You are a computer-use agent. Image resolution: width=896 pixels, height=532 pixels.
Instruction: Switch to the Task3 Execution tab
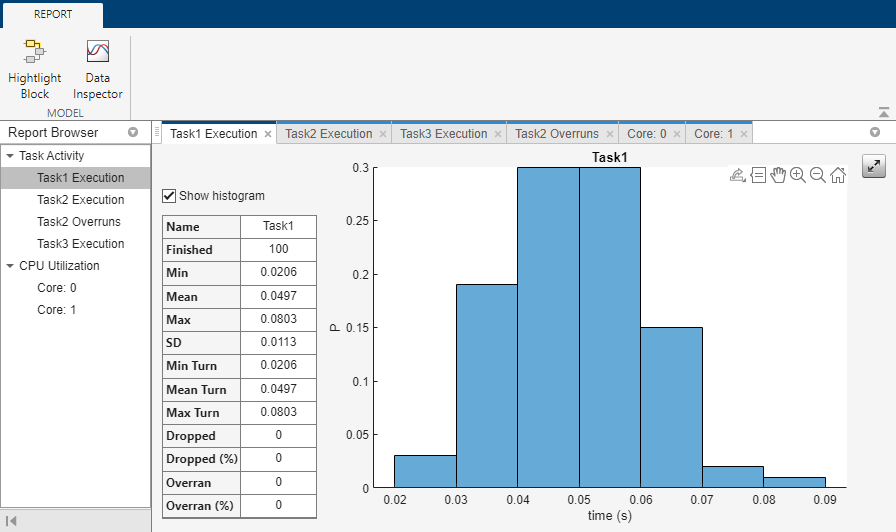coord(443,134)
